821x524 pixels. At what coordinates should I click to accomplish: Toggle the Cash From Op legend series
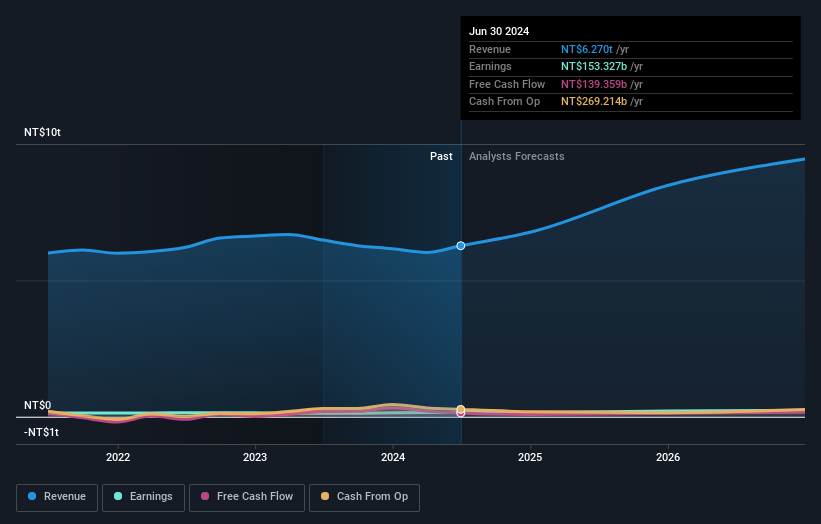pyautogui.click(x=364, y=497)
